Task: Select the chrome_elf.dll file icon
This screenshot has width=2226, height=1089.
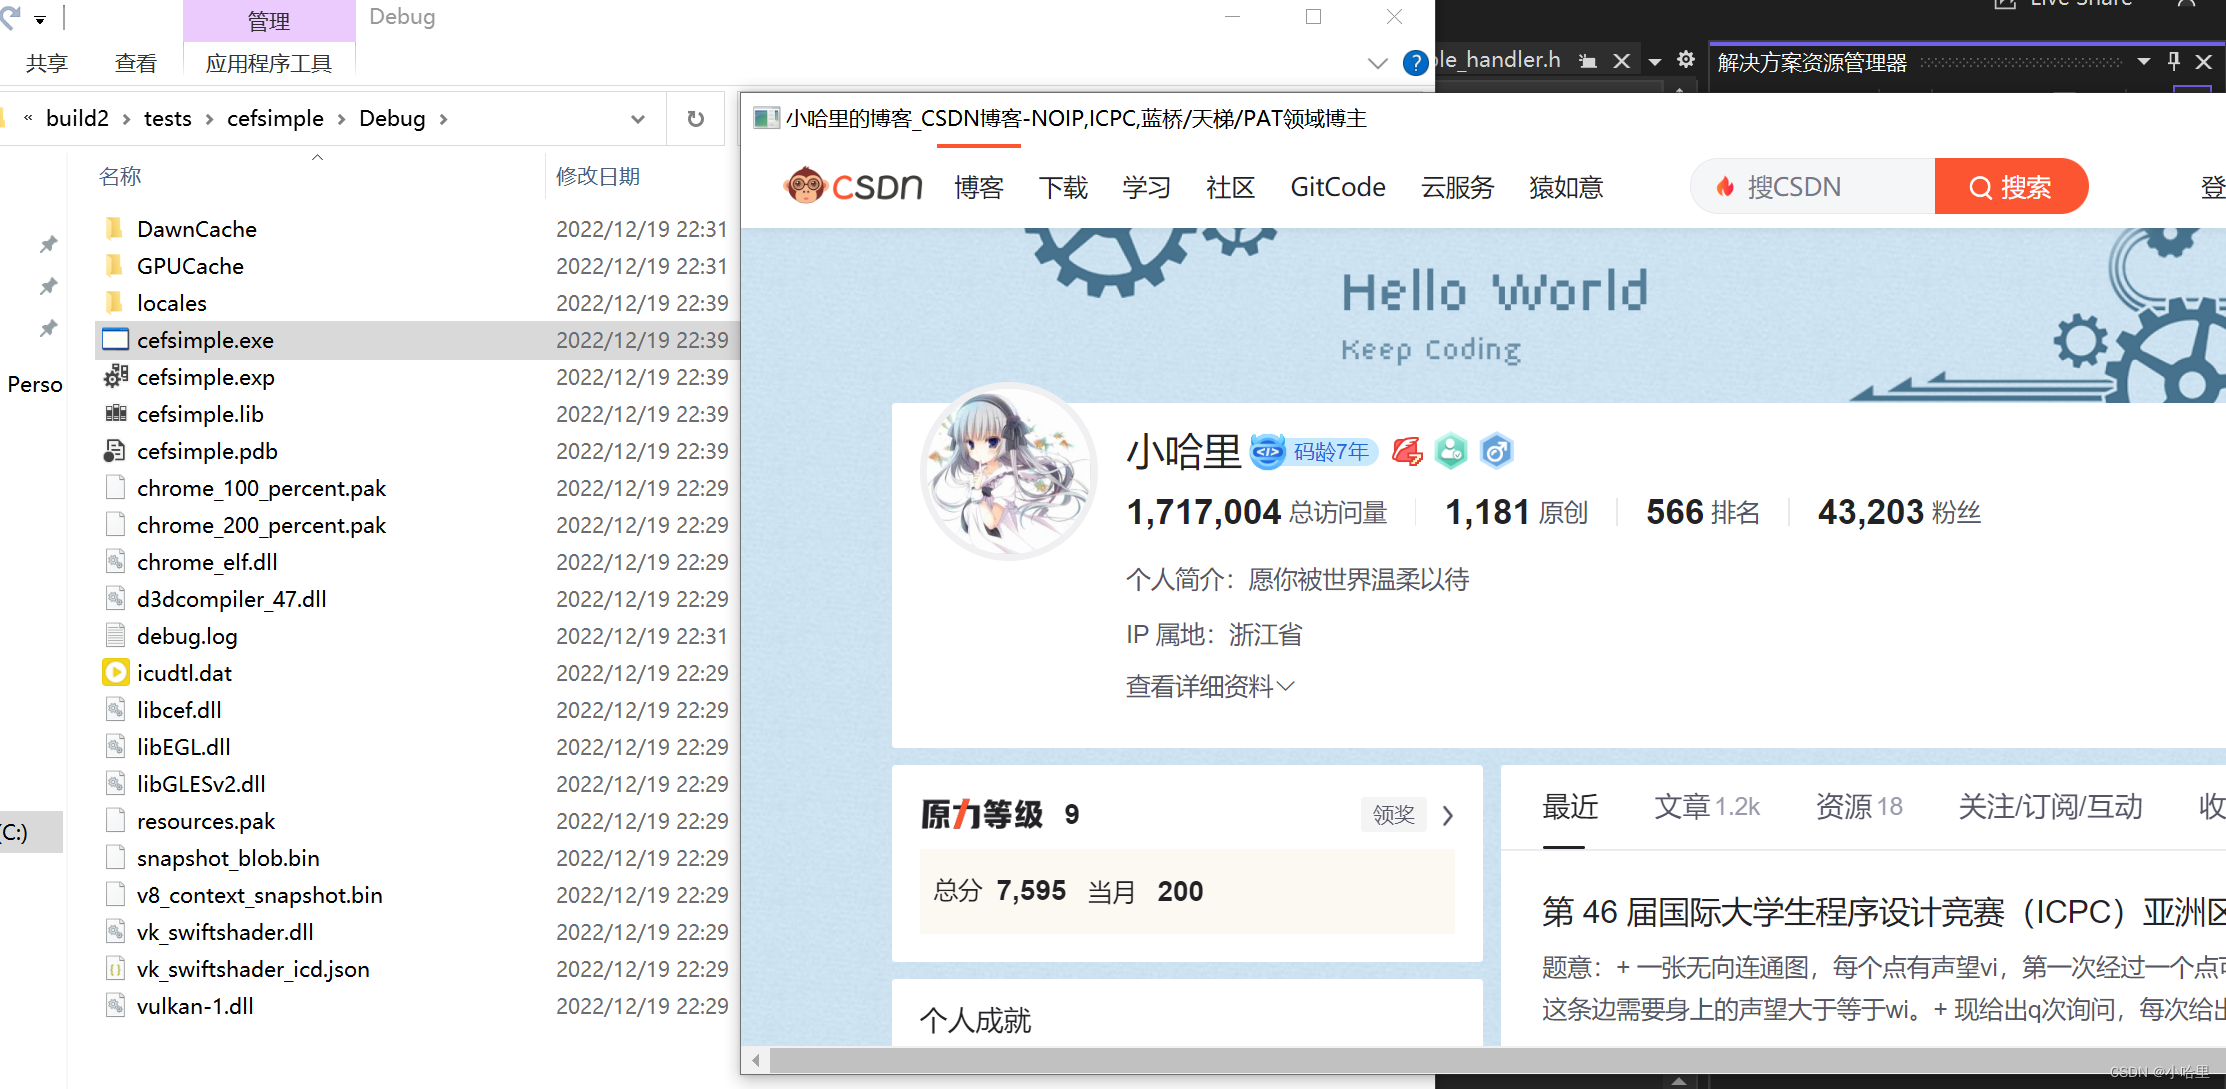Action: [x=115, y=562]
